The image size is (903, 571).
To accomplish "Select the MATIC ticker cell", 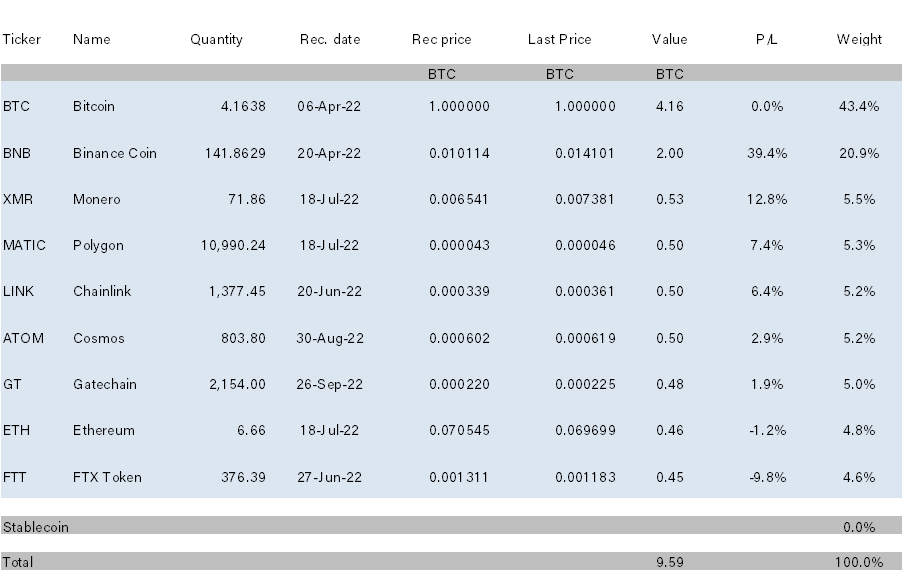I will tap(24, 245).
